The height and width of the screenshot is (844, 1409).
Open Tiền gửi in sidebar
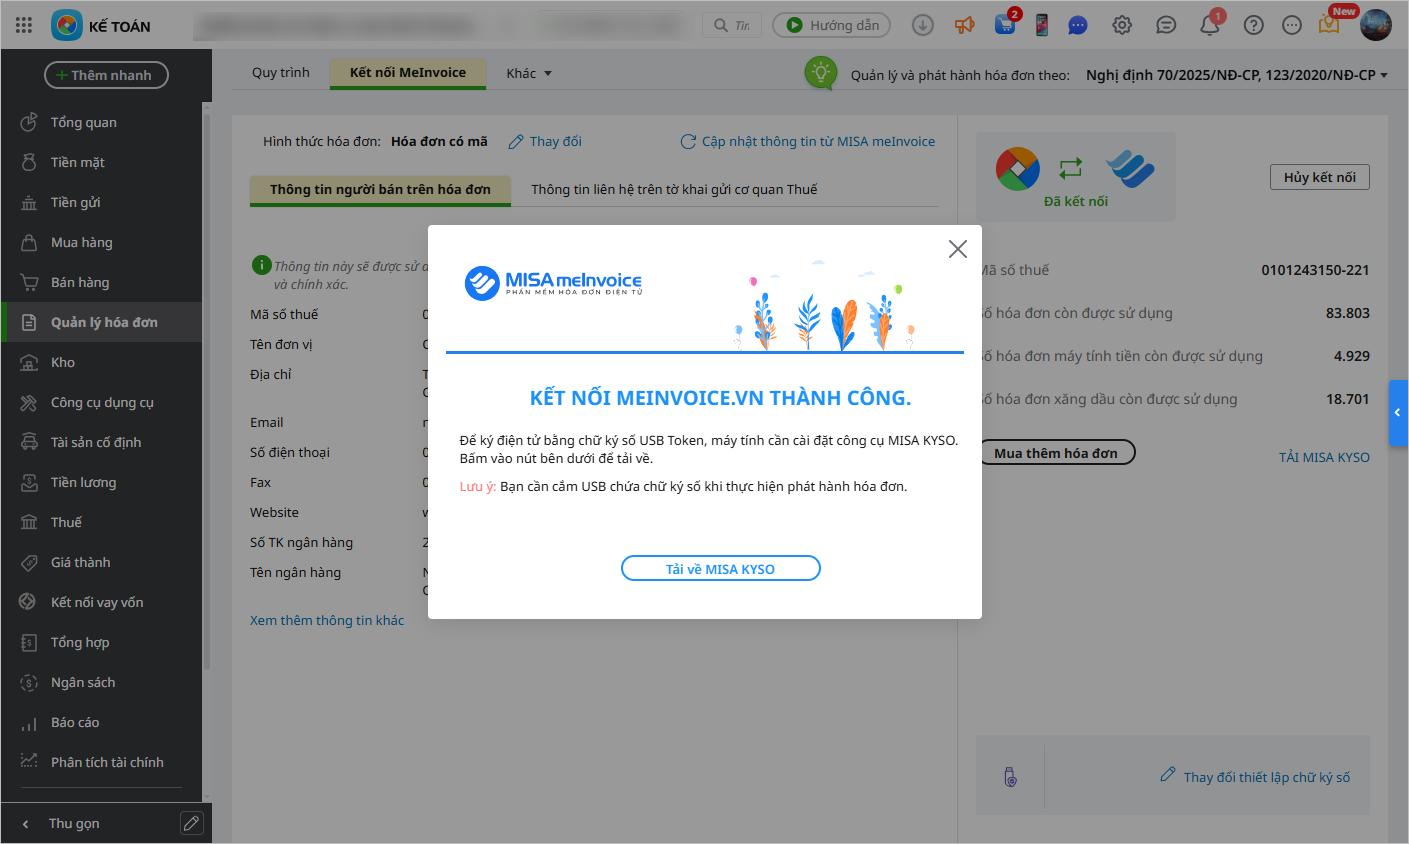[x=101, y=202]
